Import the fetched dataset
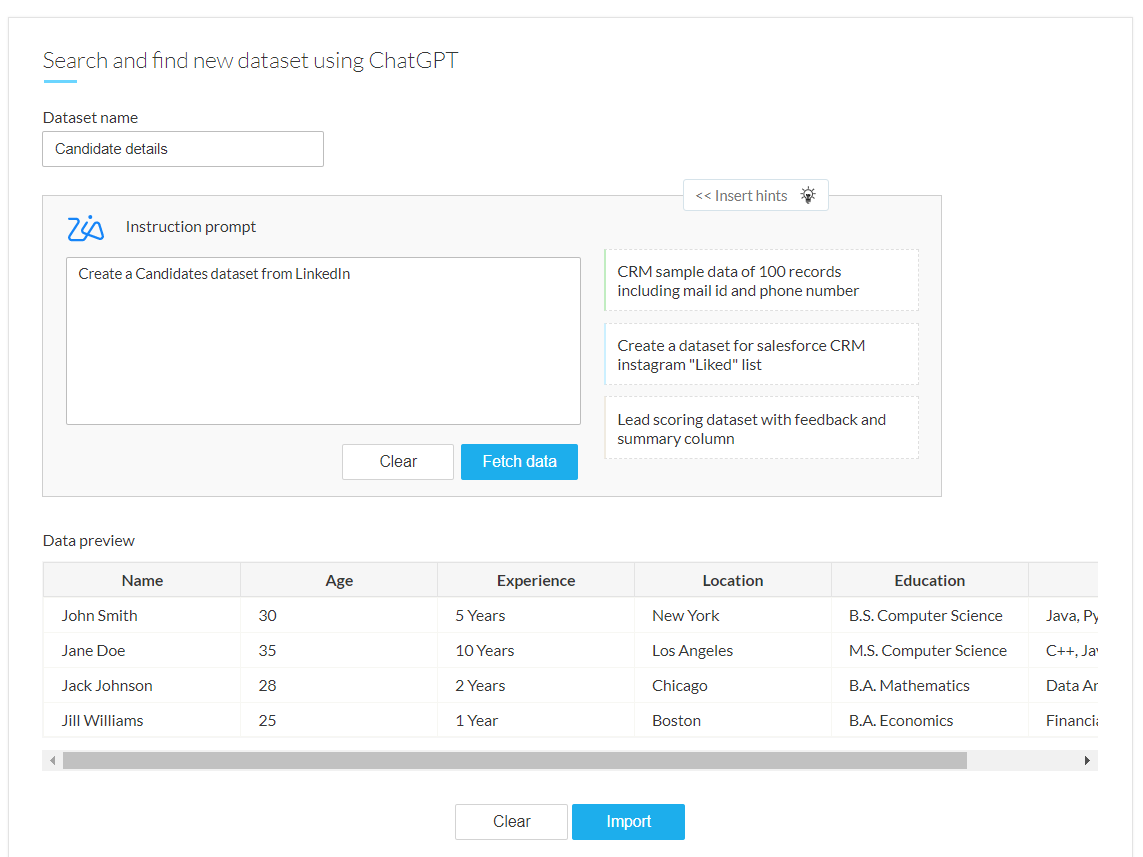The image size is (1143, 857). point(628,822)
